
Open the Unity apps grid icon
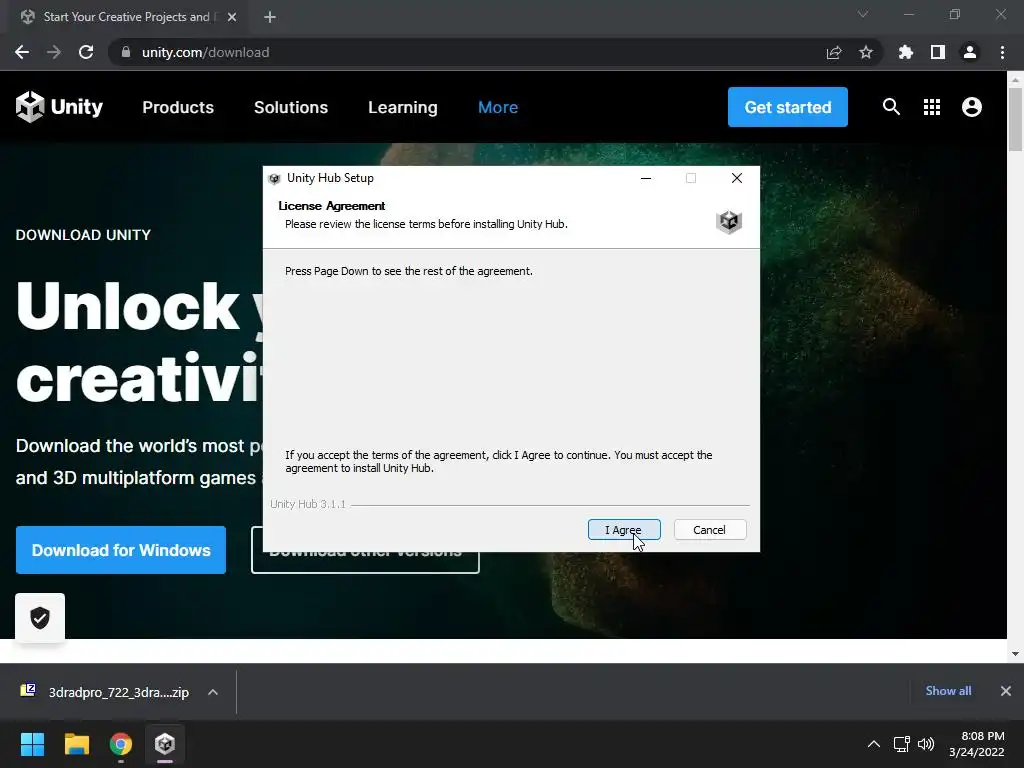(x=932, y=107)
